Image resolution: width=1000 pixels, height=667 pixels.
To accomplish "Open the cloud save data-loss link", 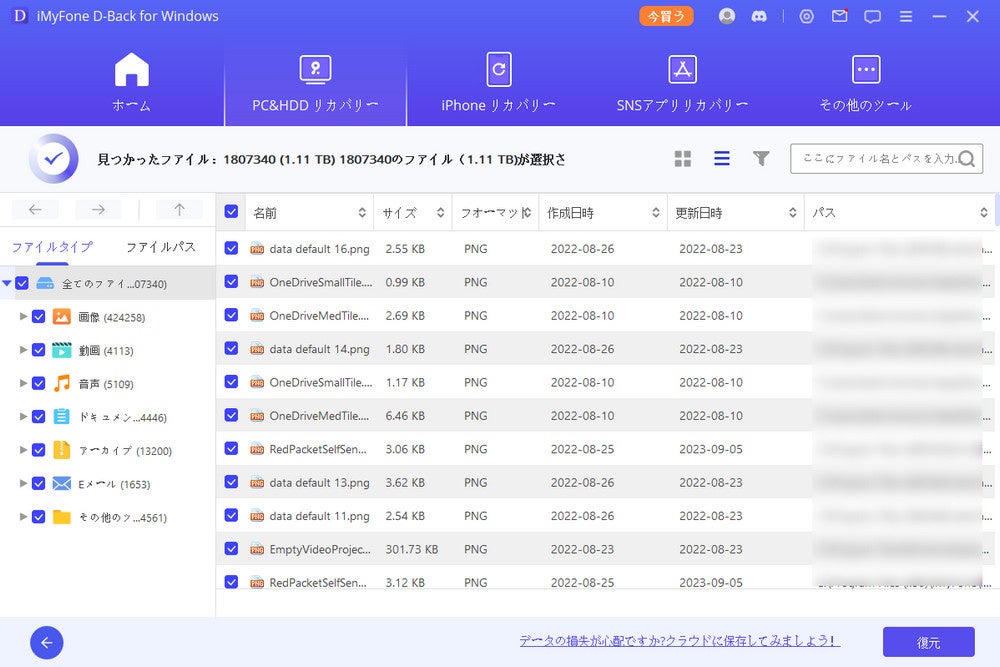I will 678,641.
